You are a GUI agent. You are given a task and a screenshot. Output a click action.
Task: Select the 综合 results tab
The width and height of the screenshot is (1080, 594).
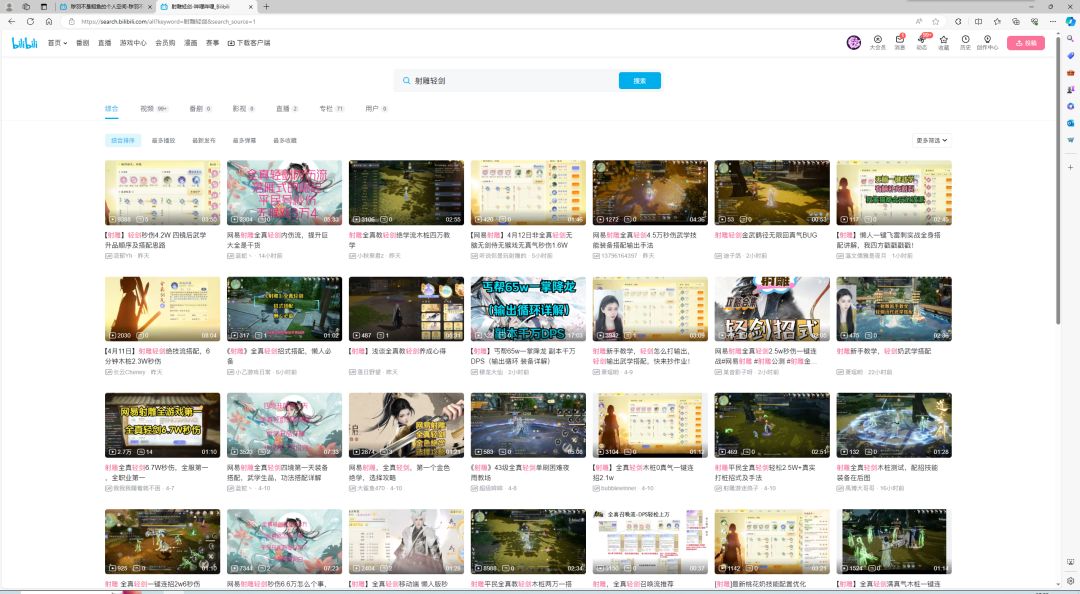[x=112, y=108]
